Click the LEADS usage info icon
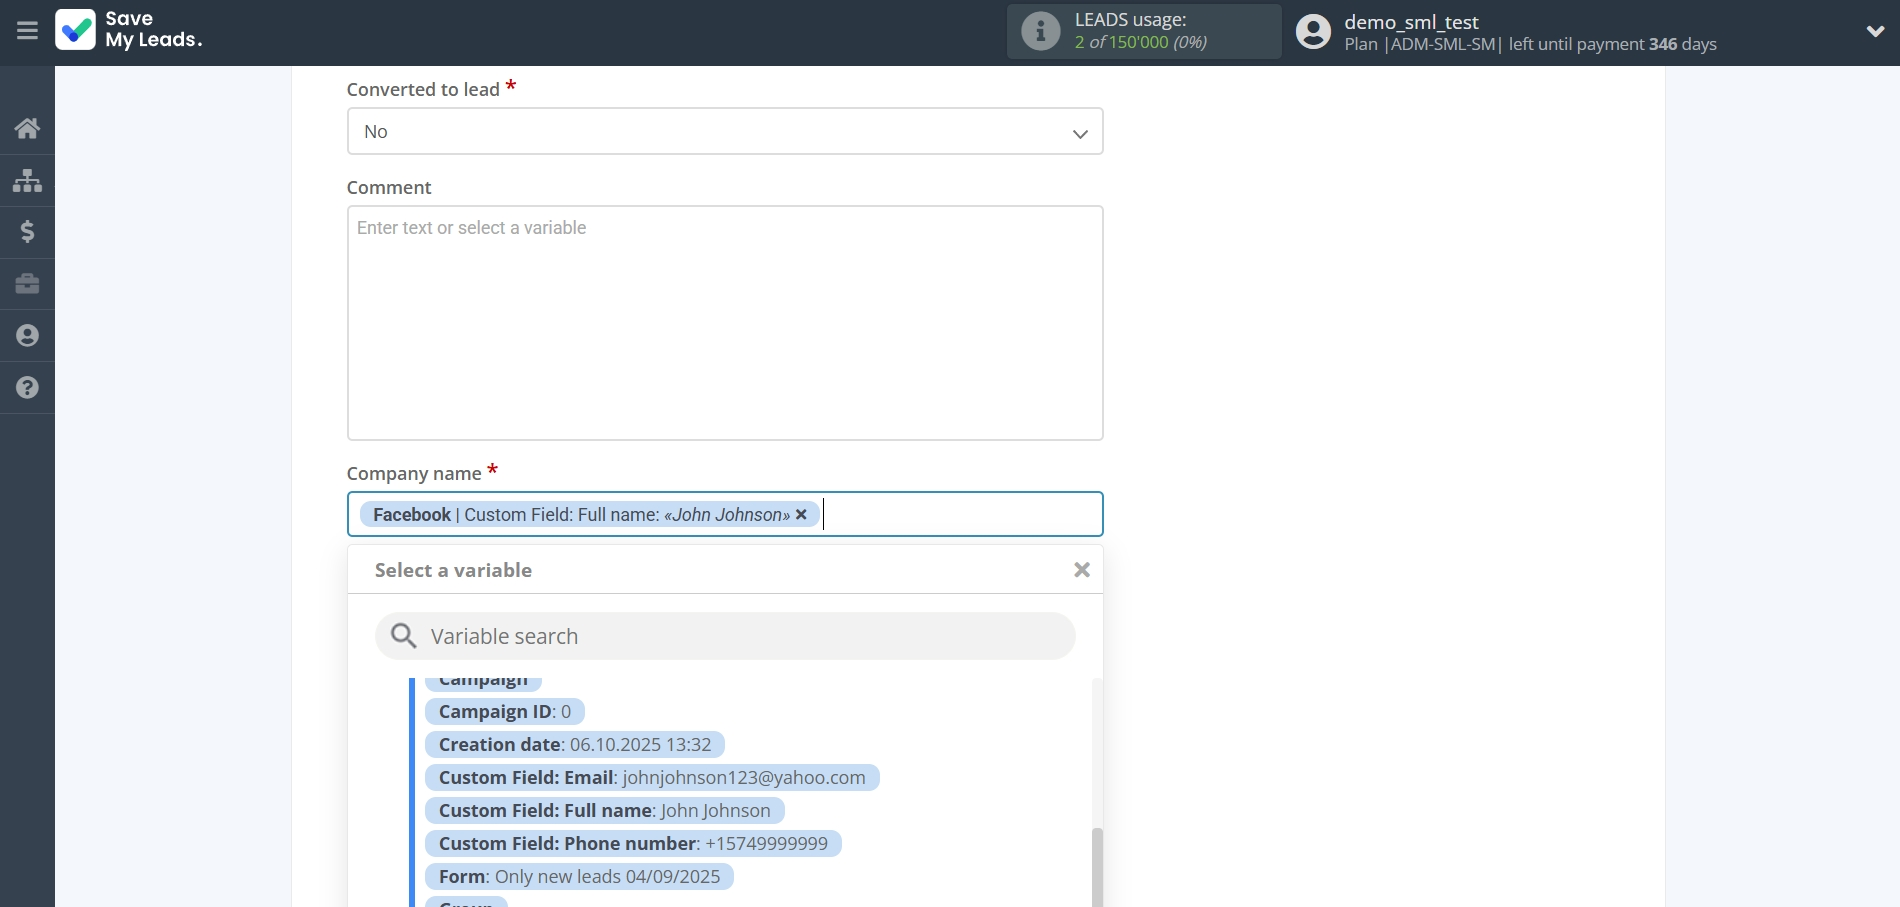 1040,31
